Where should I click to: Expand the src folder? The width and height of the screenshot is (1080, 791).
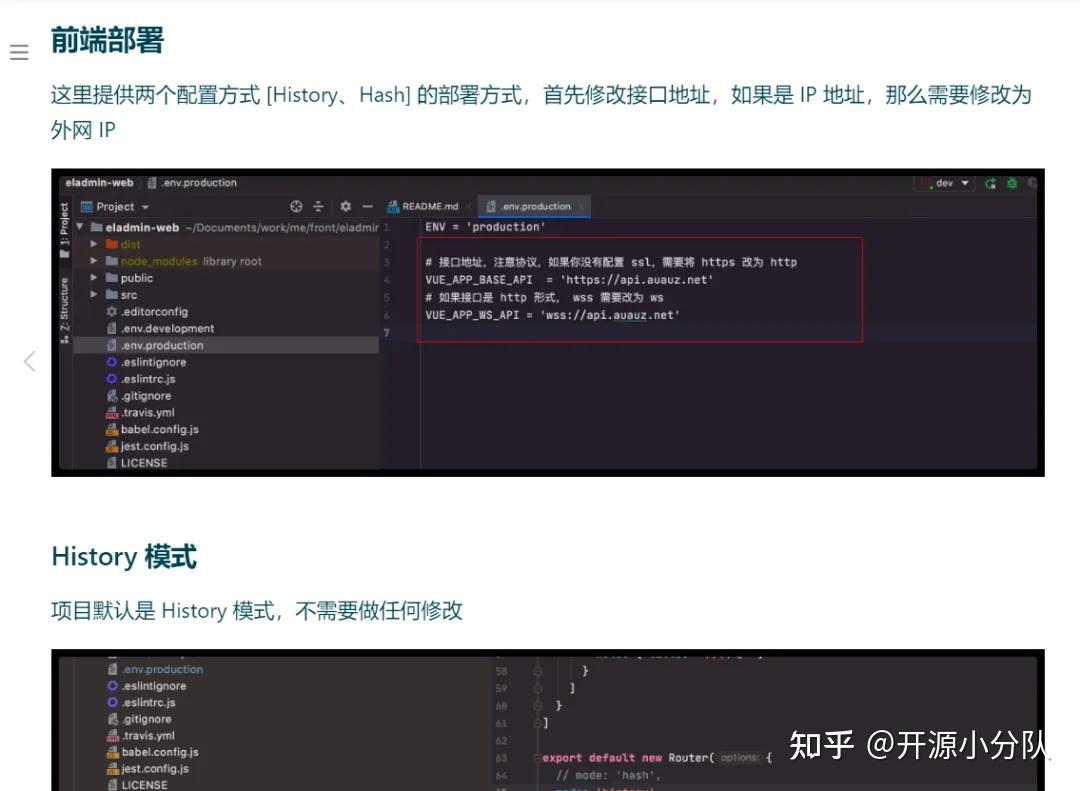click(92, 295)
